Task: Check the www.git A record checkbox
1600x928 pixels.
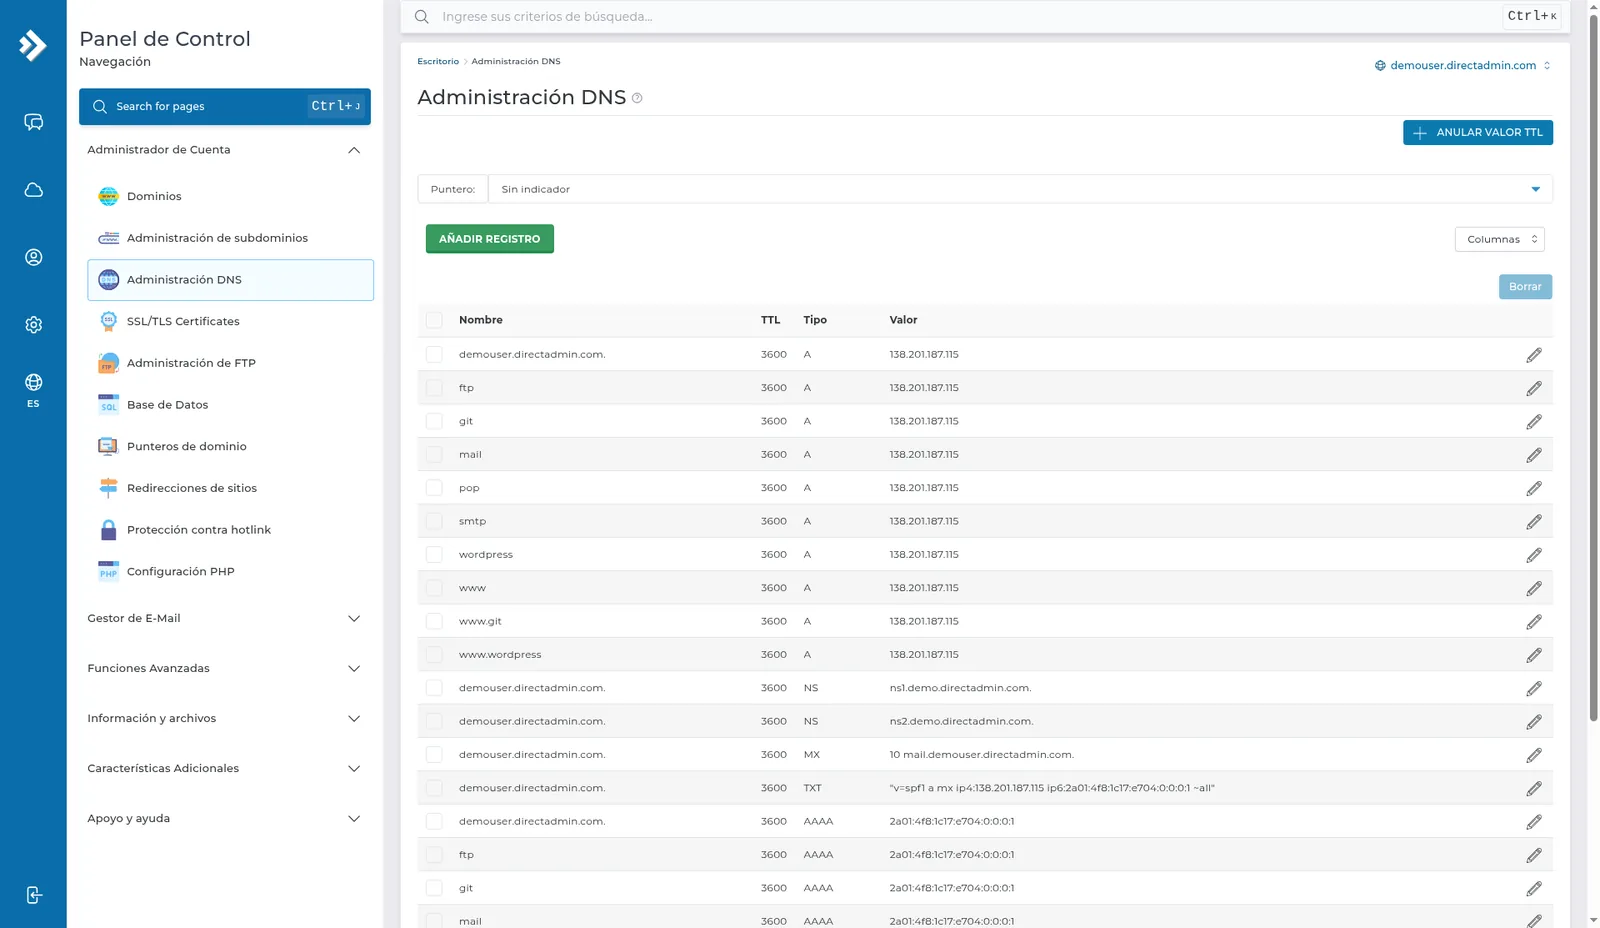Action: click(434, 621)
